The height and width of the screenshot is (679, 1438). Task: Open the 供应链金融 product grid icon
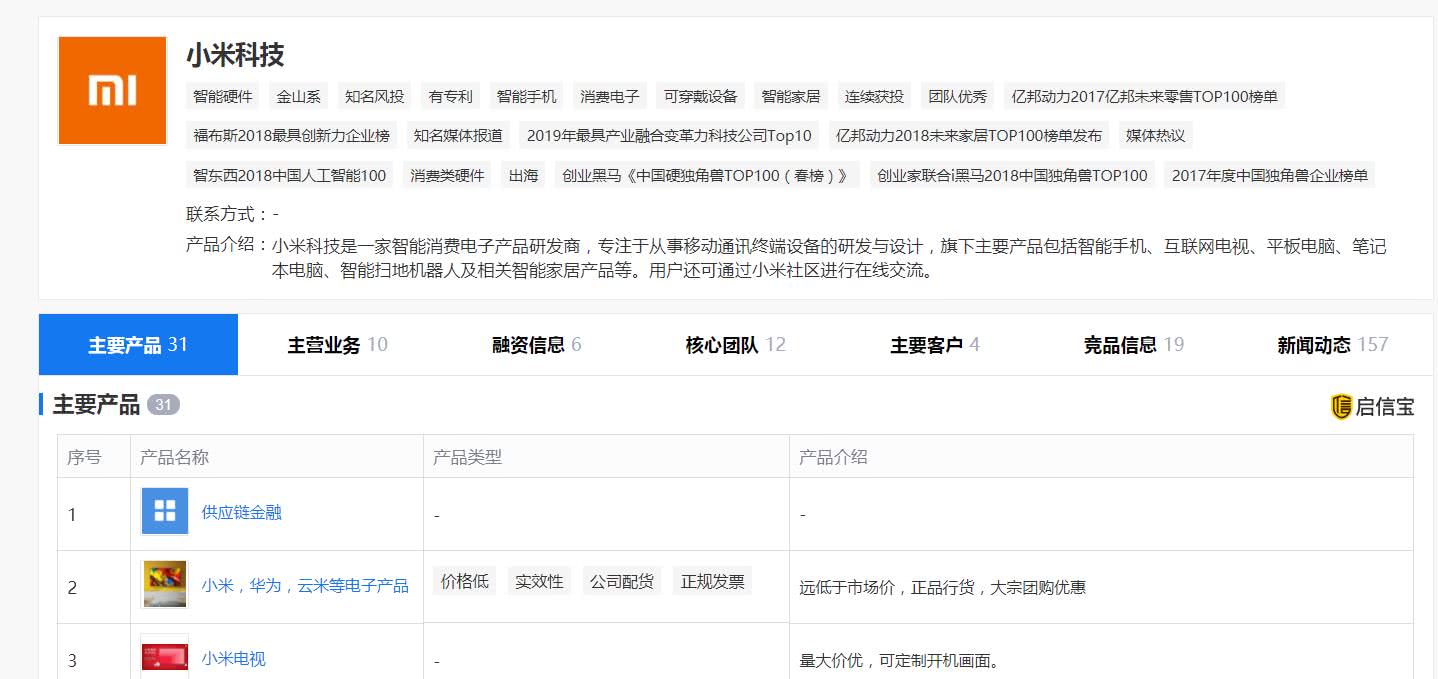165,512
